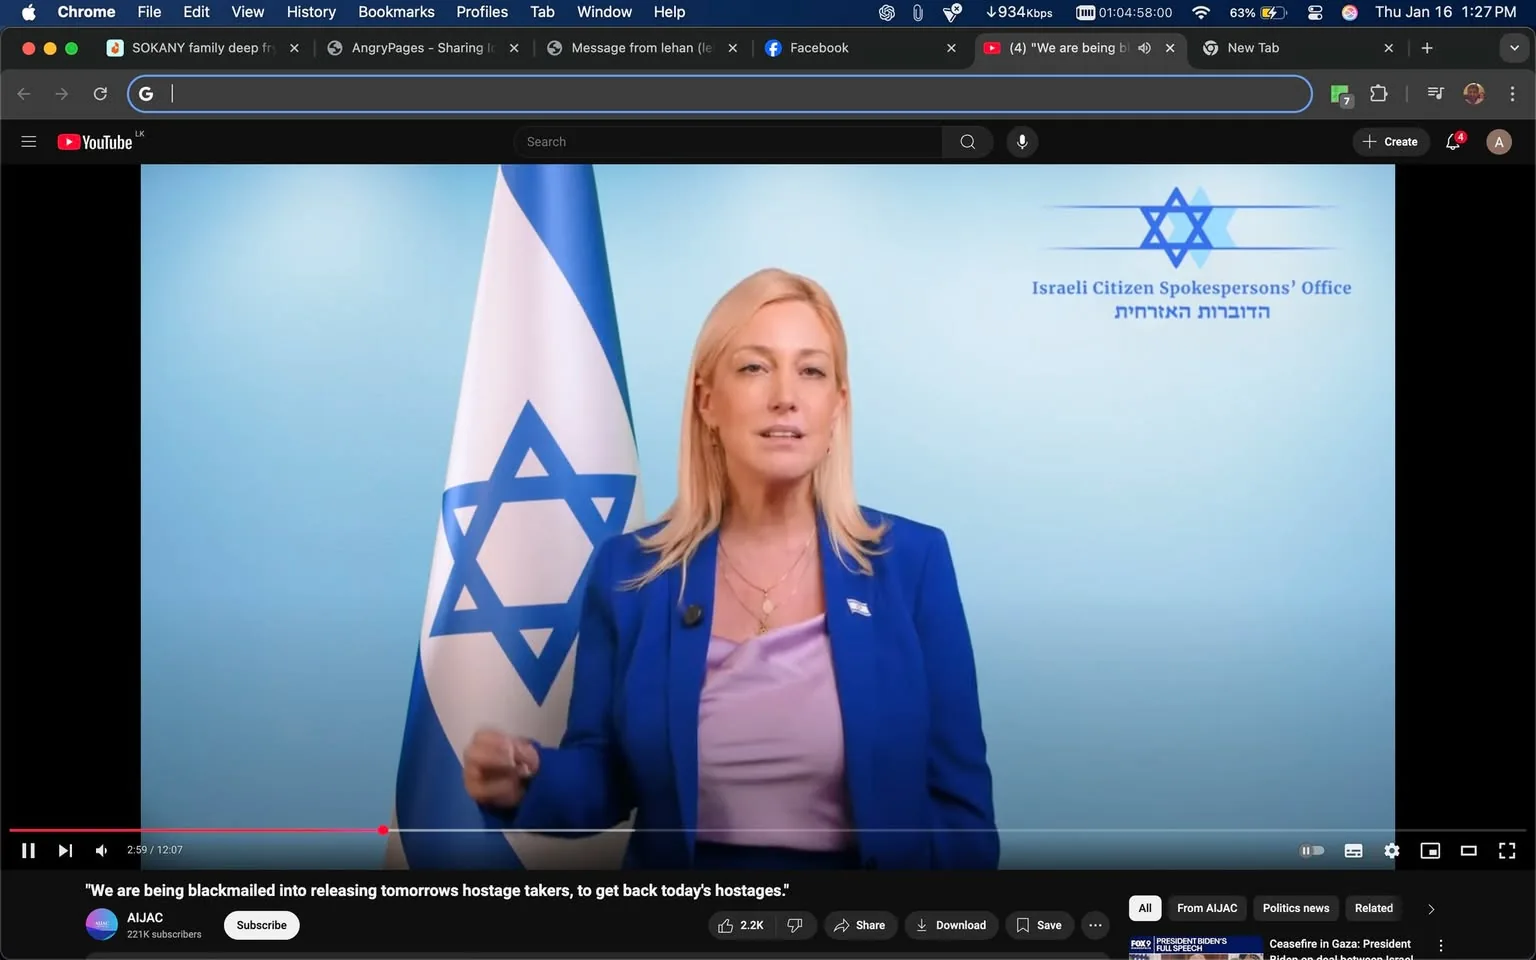The image size is (1536, 960).
Task: Like the video with the thumbs up
Action: pyautogui.click(x=738, y=925)
